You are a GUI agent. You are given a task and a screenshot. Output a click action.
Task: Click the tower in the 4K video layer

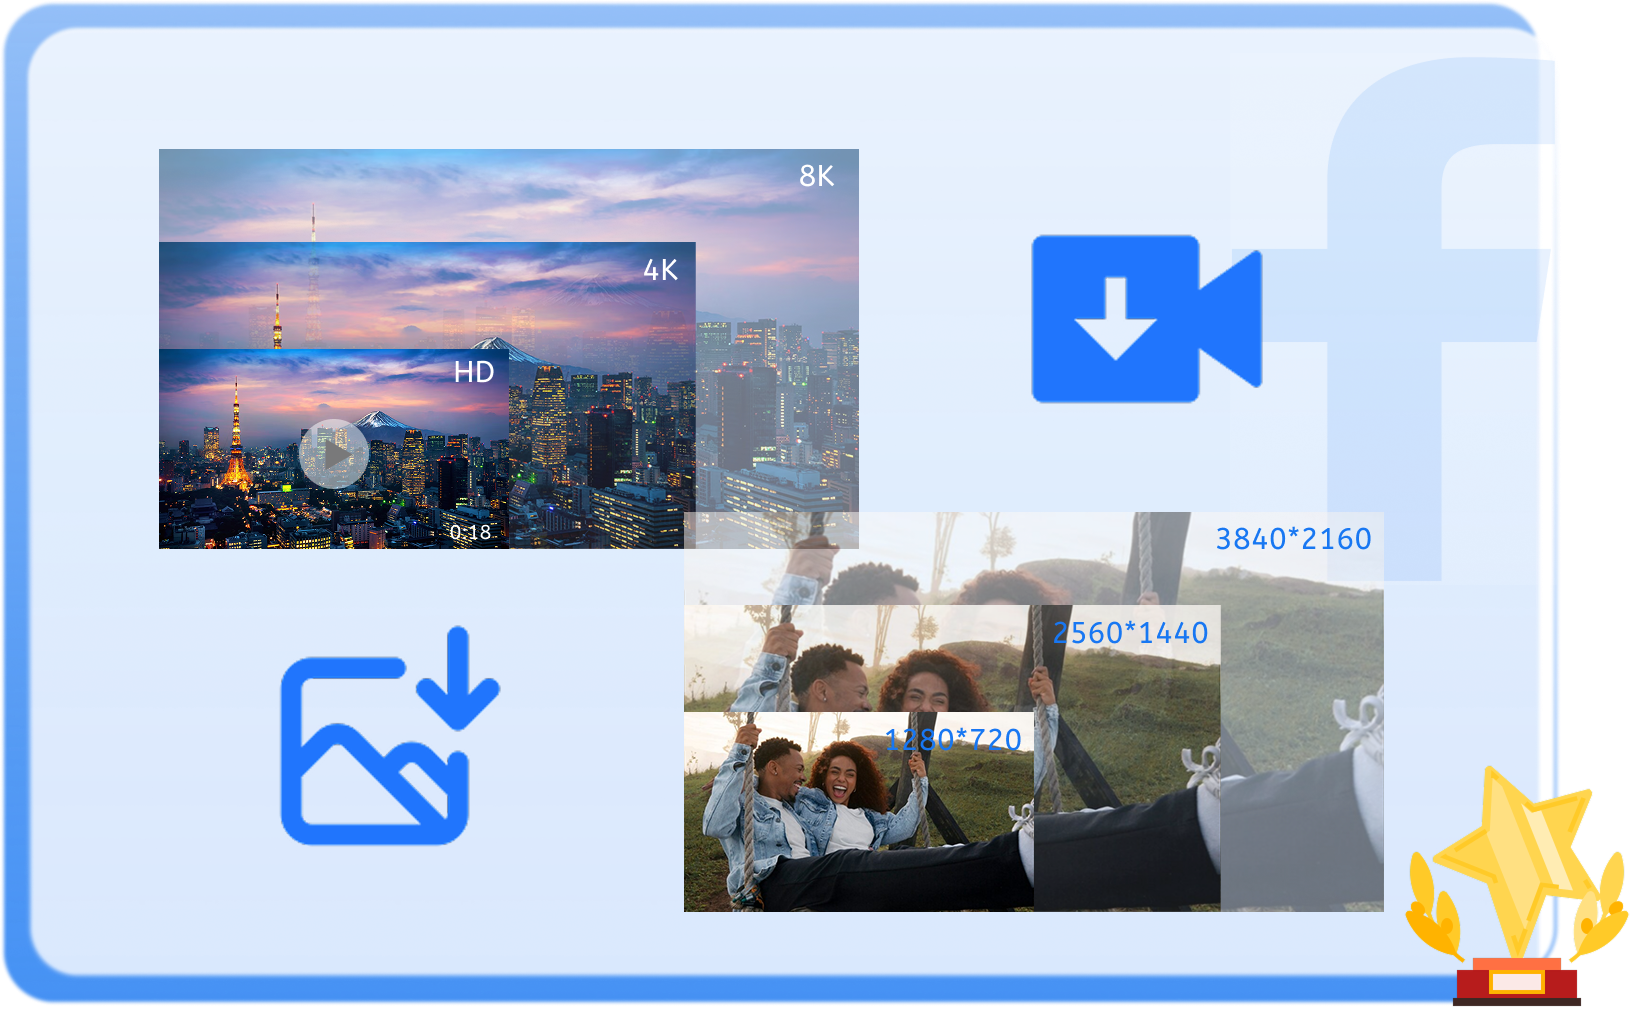click(277, 318)
